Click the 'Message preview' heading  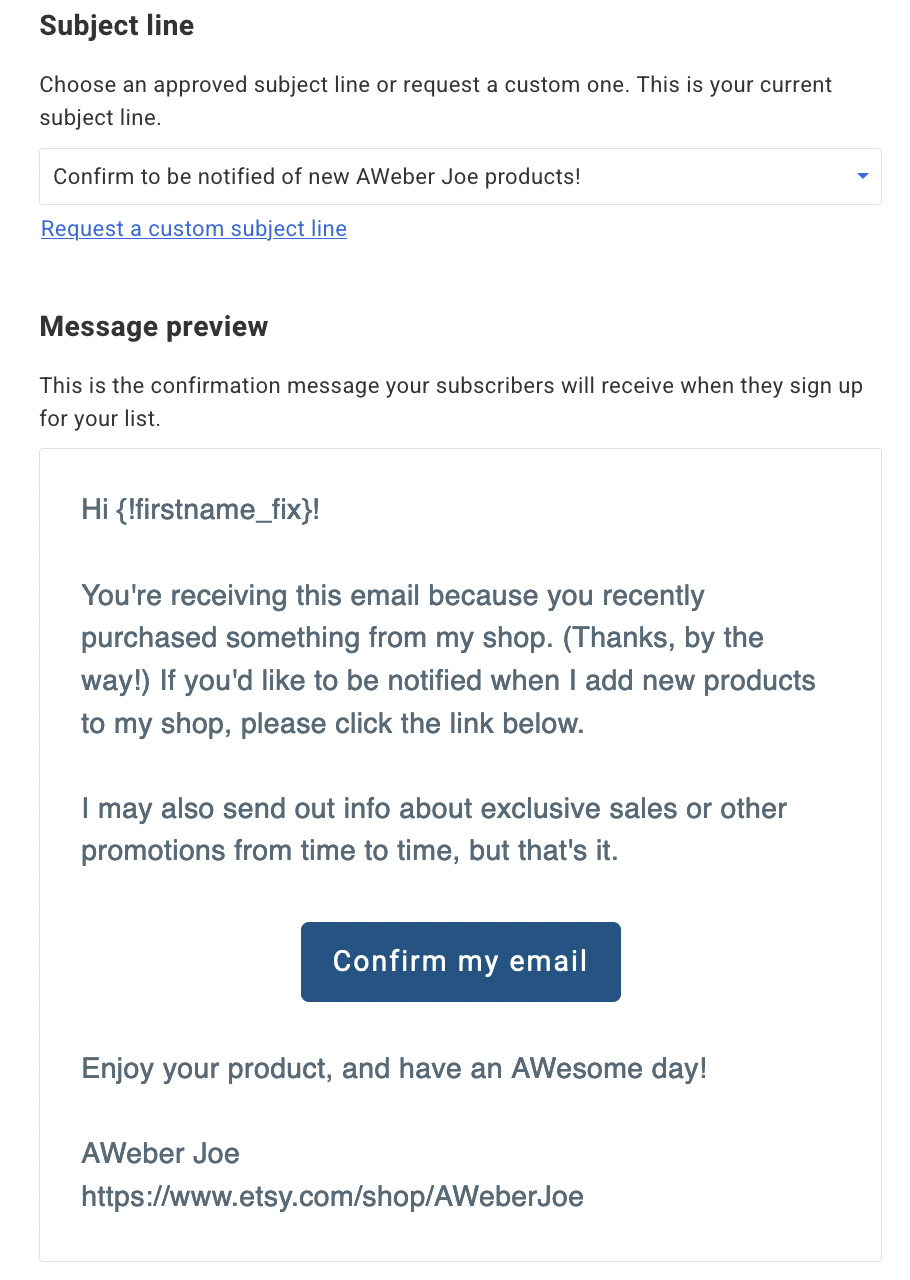tap(153, 325)
